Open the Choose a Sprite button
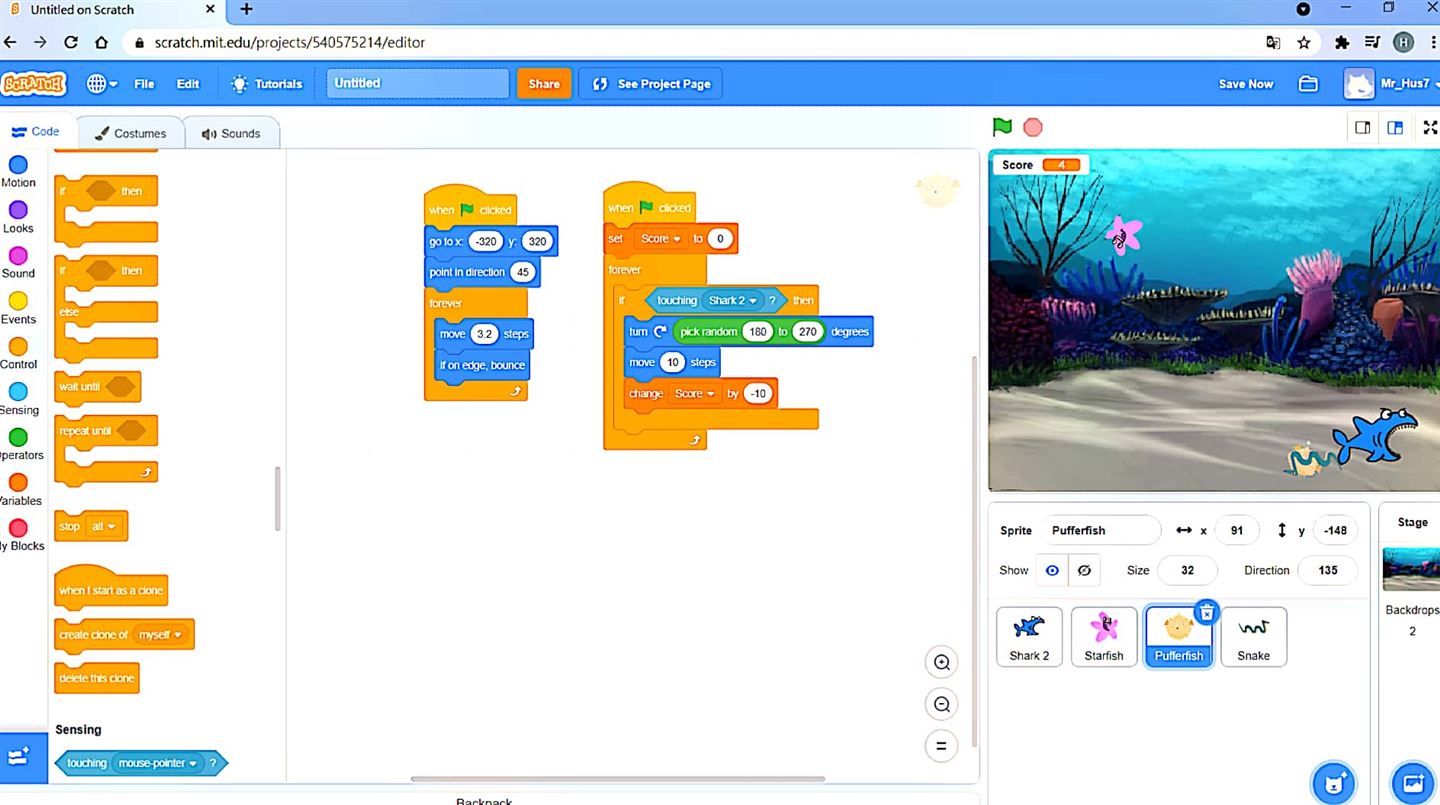 [1333, 781]
